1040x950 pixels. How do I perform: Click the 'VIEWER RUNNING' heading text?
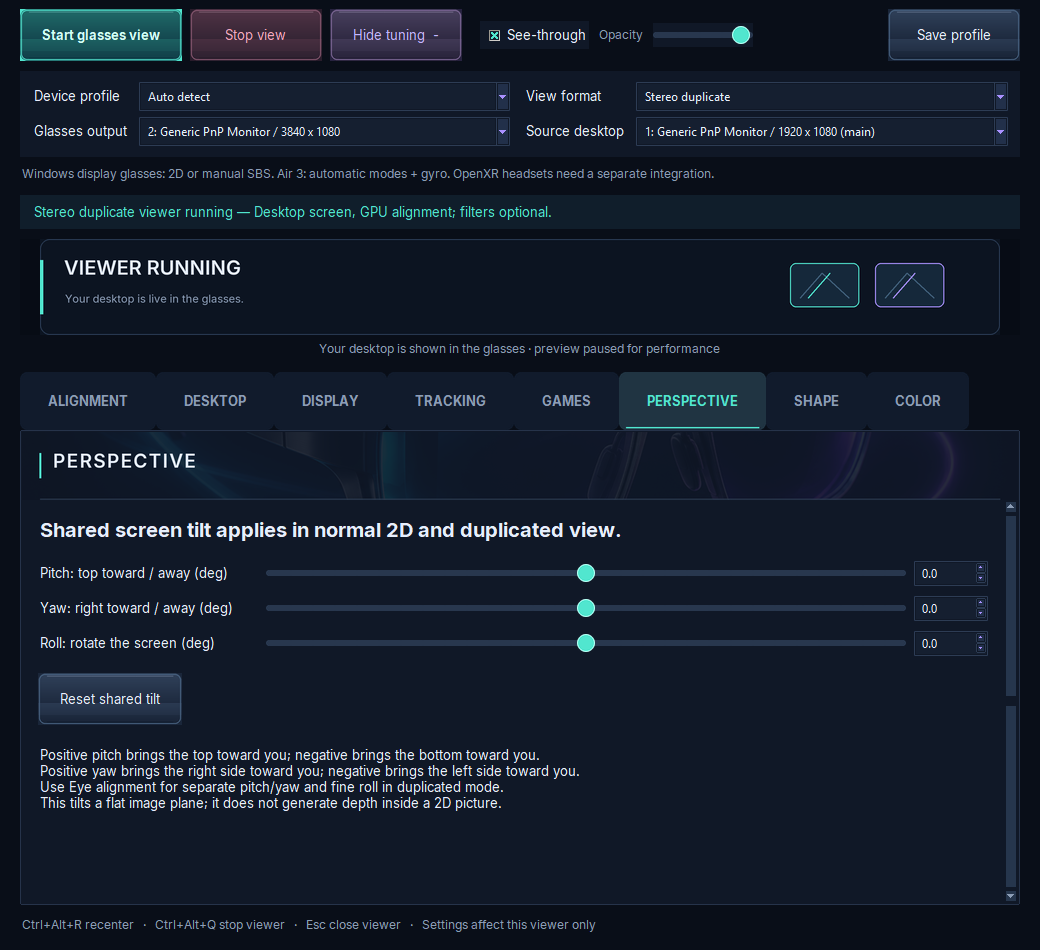[x=153, y=268]
